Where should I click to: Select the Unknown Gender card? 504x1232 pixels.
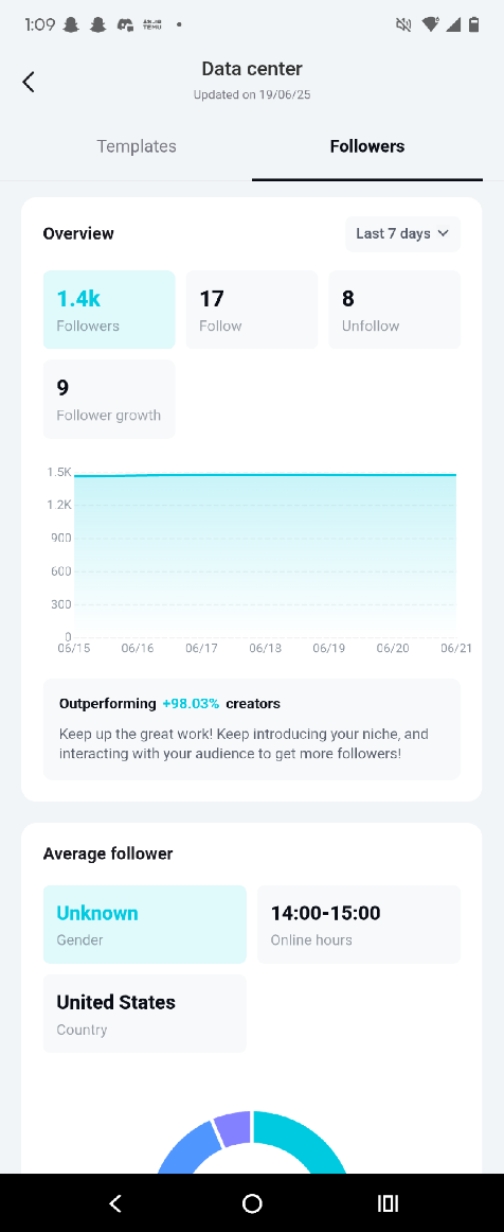[145, 924]
